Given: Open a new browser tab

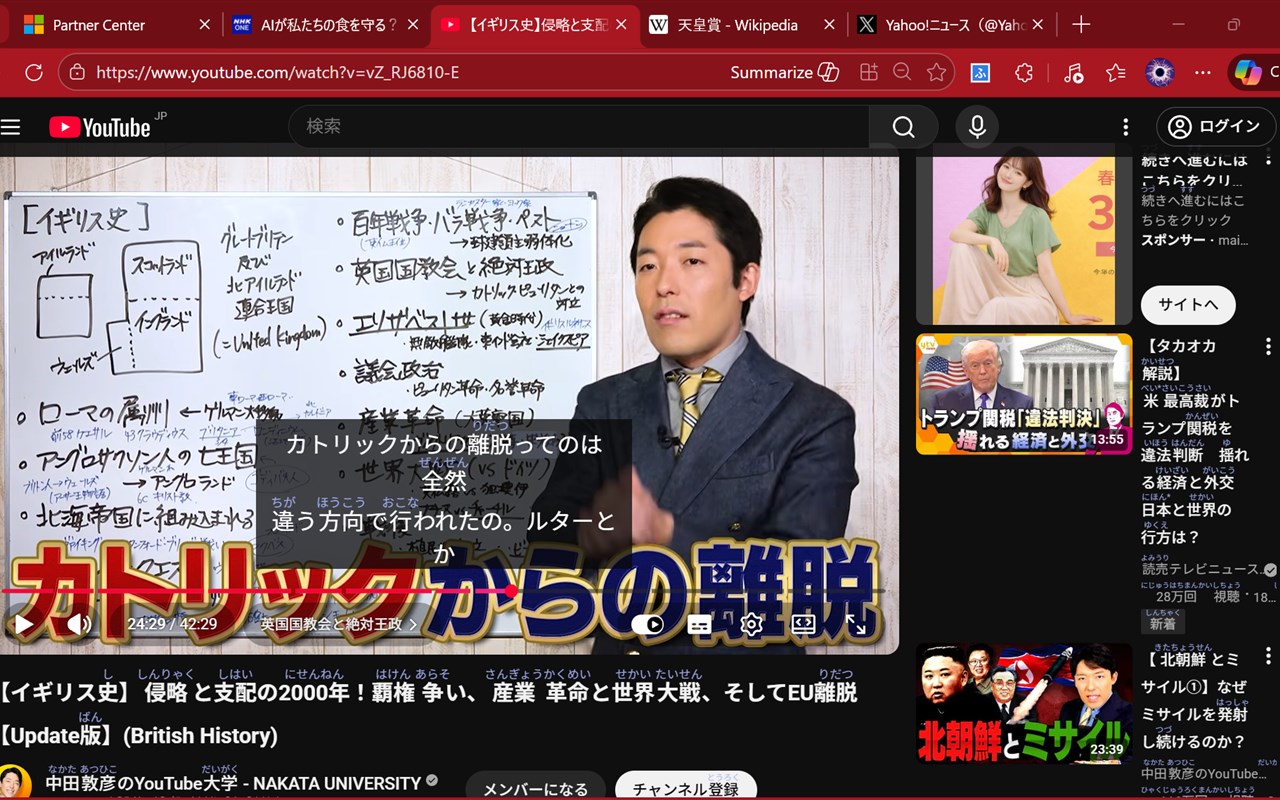Looking at the screenshot, I should [x=1080, y=25].
